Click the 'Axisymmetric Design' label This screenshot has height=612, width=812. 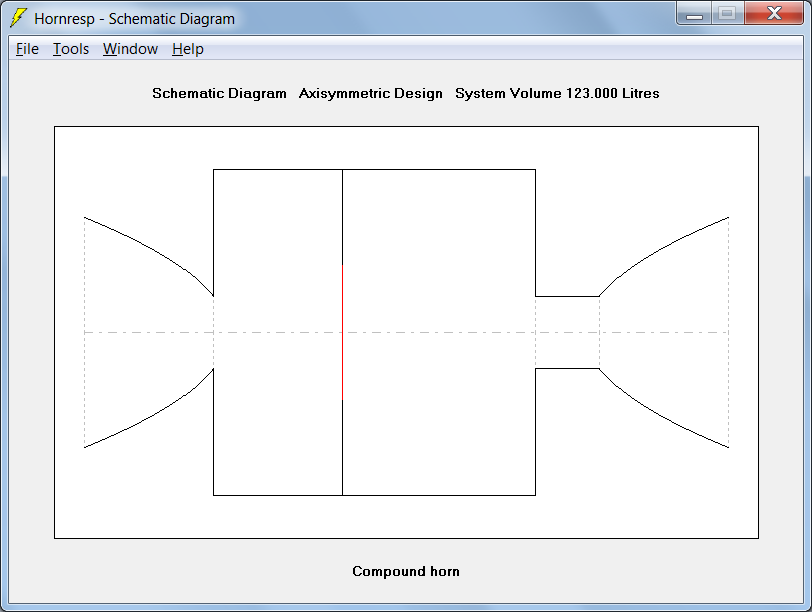pyautogui.click(x=371, y=94)
